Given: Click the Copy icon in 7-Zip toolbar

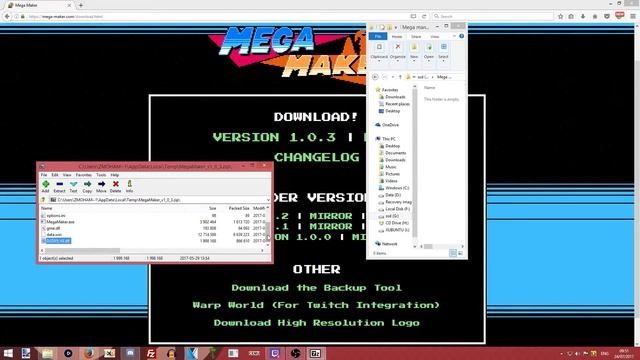Looking at the screenshot, I should tap(87, 186).
